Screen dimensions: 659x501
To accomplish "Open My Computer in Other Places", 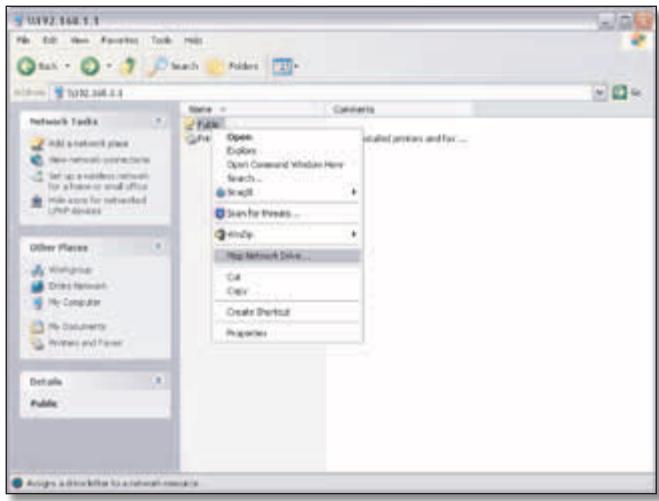I will (75, 302).
